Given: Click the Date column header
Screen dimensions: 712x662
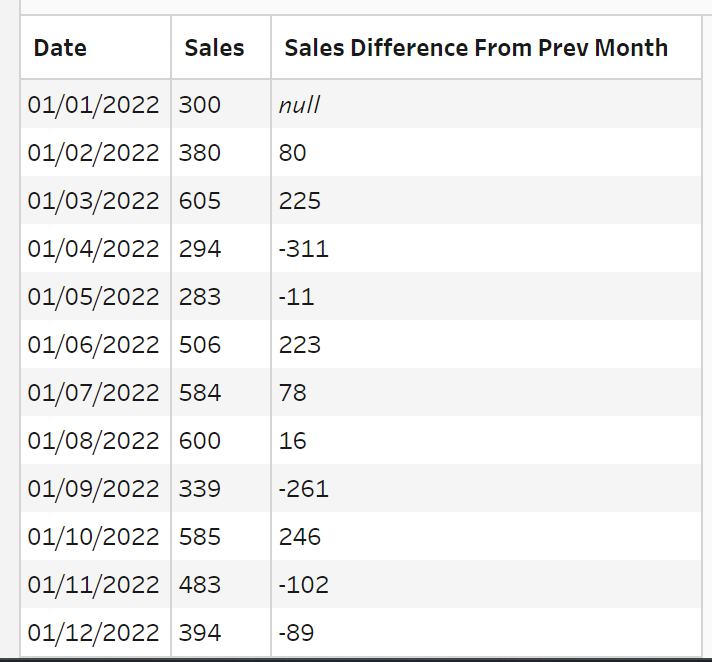Looking at the screenshot, I should 60,48.
